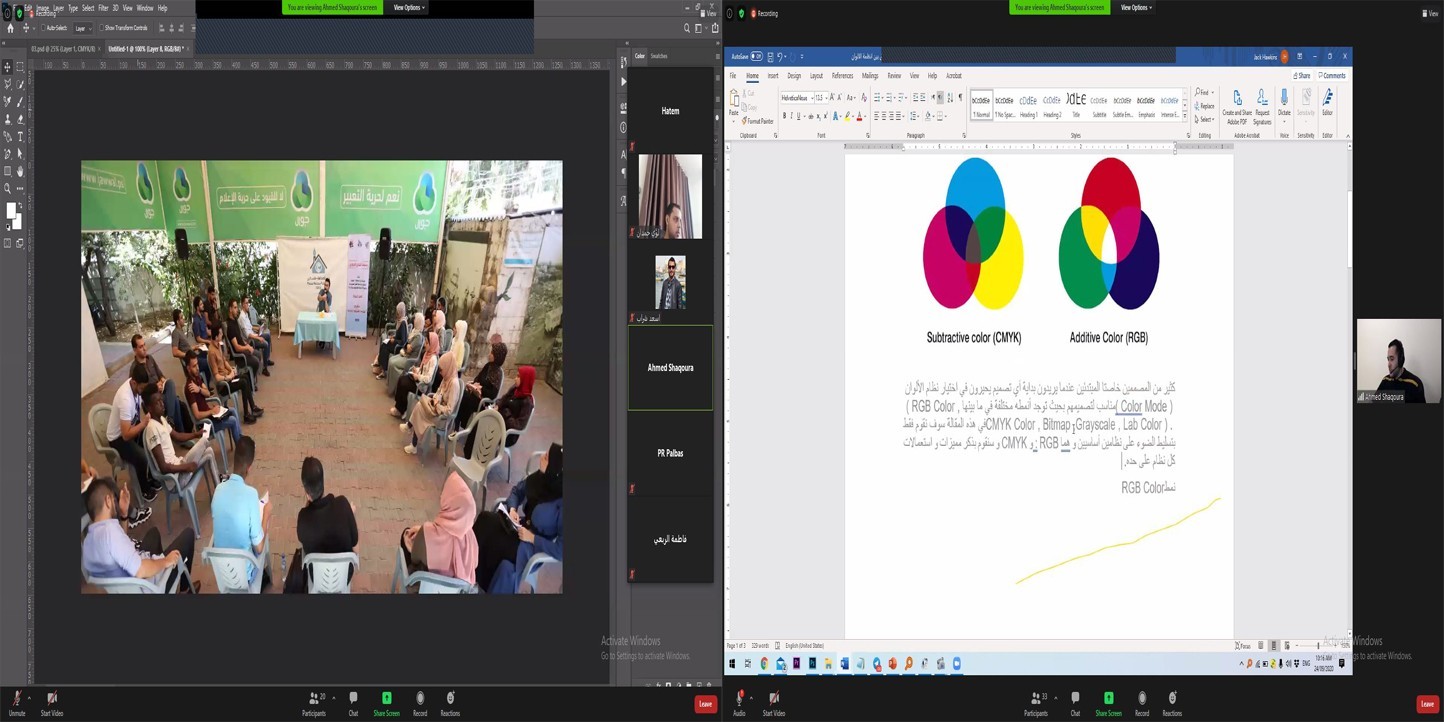Open the Insert tab in Word
Screen dimensions: 1444x722
point(773,76)
